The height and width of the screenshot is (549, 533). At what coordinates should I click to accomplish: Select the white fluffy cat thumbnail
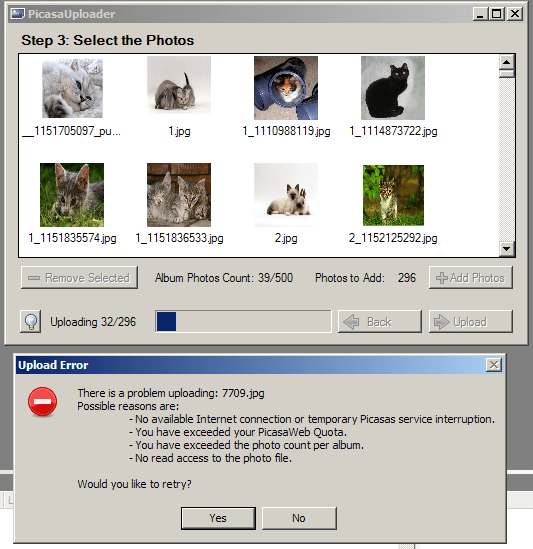72,88
